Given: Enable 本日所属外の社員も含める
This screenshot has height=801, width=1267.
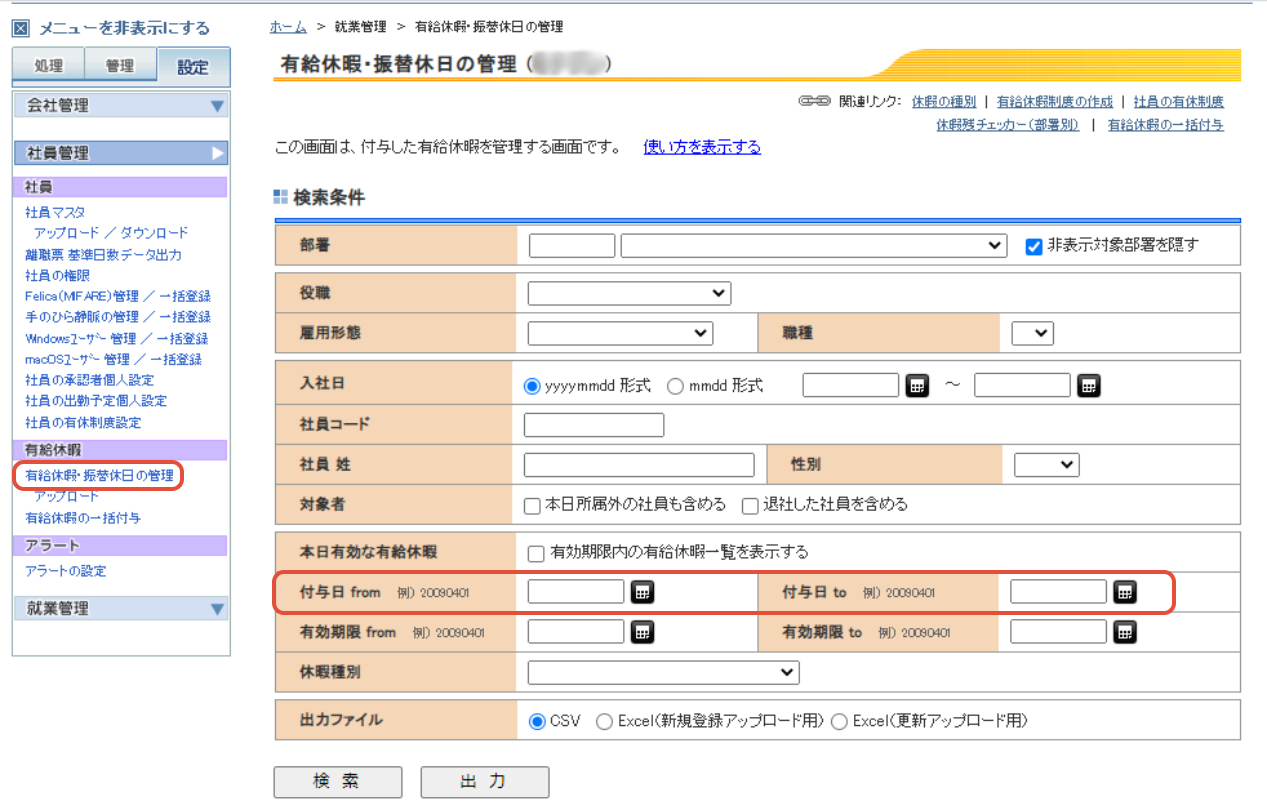Looking at the screenshot, I should click(531, 505).
